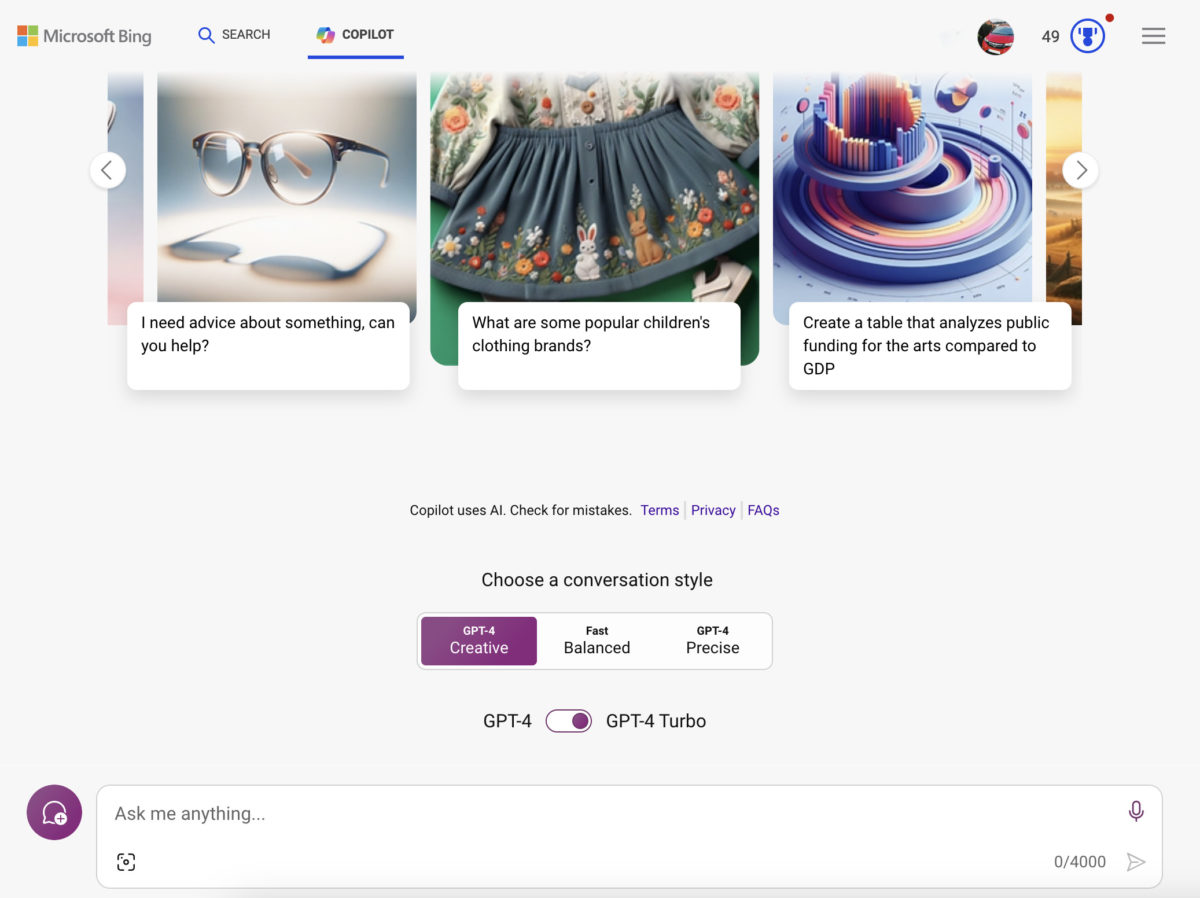Go to previous carousel suggestions

pos(108,170)
